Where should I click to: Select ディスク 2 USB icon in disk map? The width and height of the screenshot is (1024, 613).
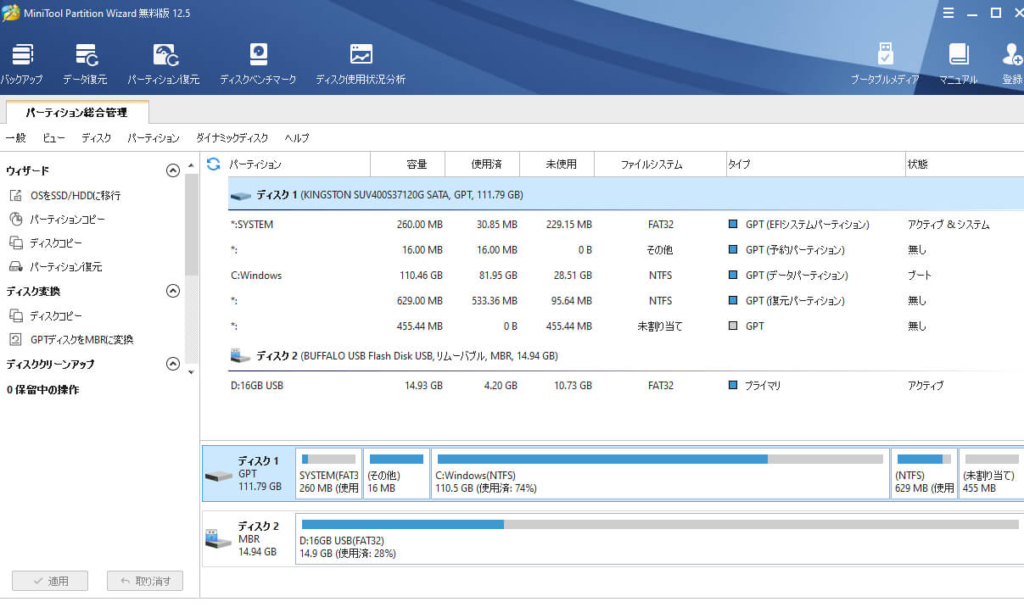click(218, 539)
